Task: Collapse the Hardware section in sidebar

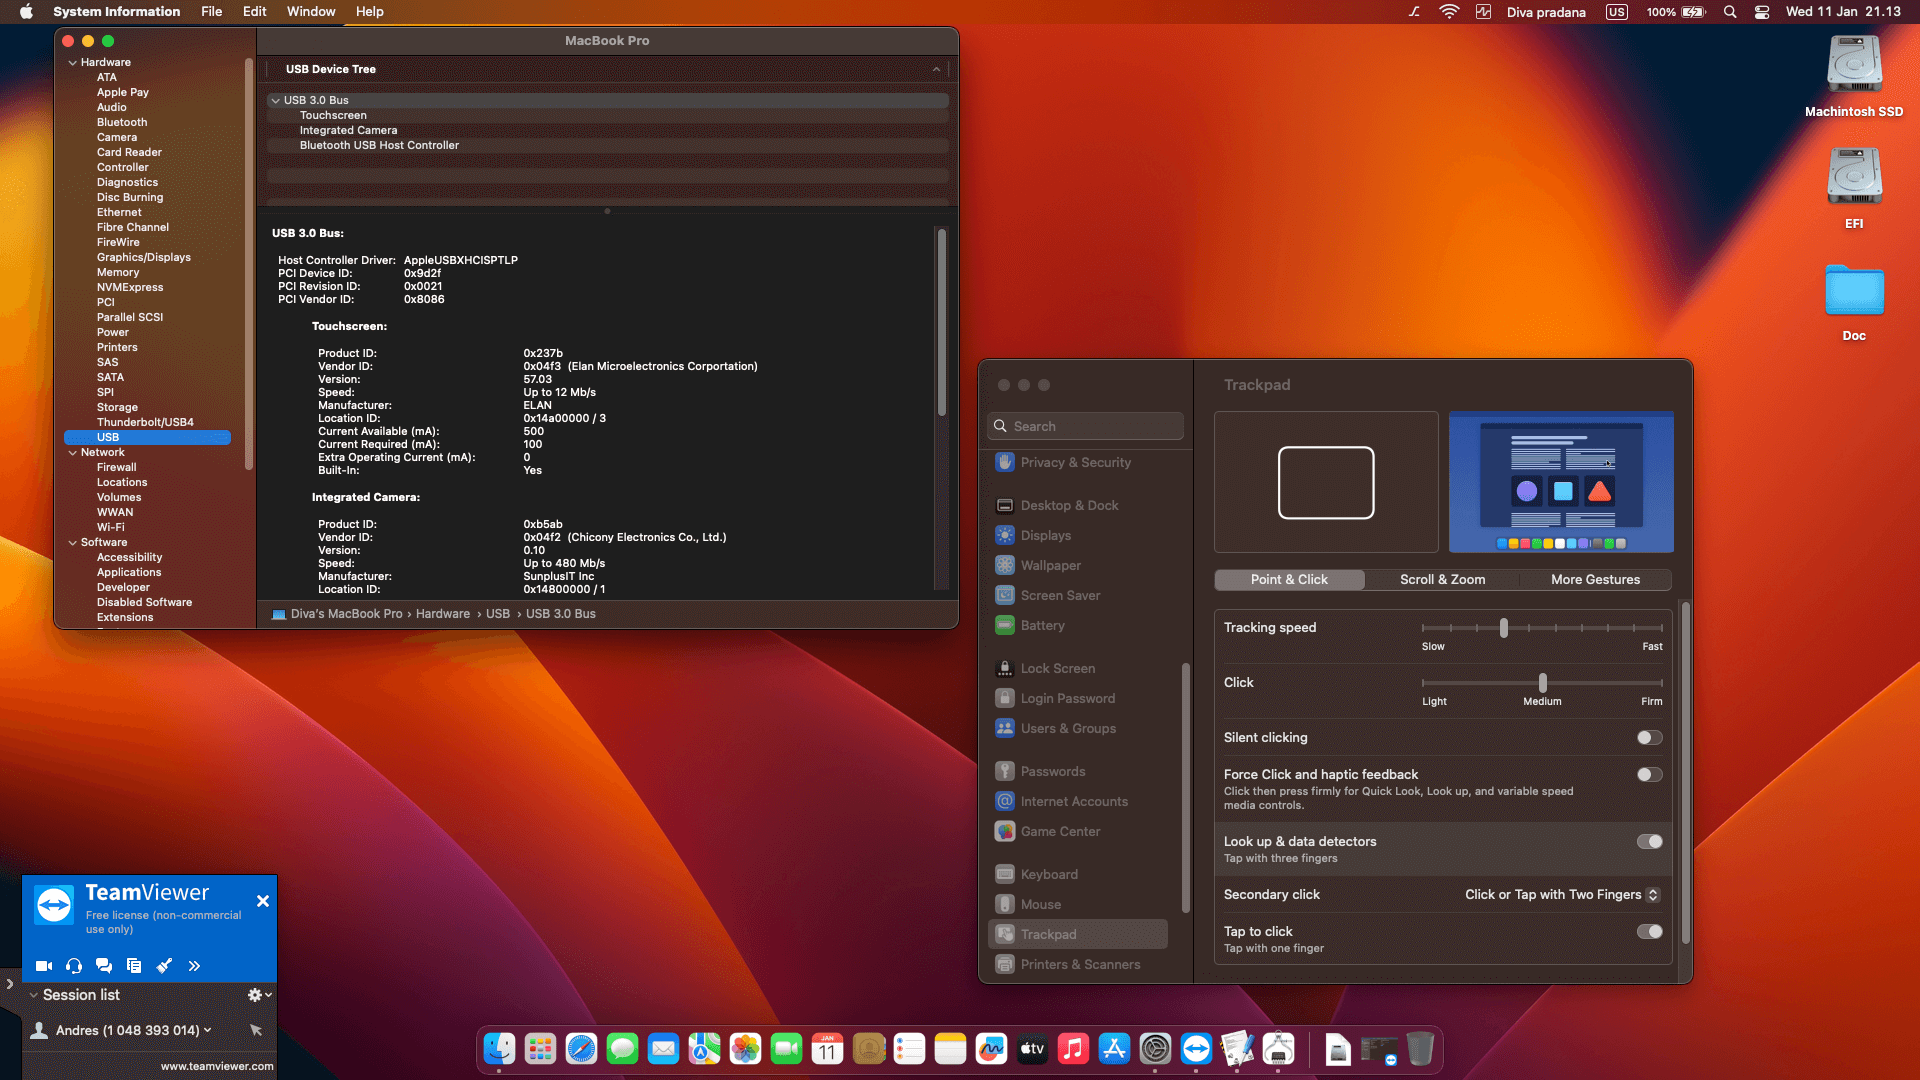Action: [x=72, y=62]
